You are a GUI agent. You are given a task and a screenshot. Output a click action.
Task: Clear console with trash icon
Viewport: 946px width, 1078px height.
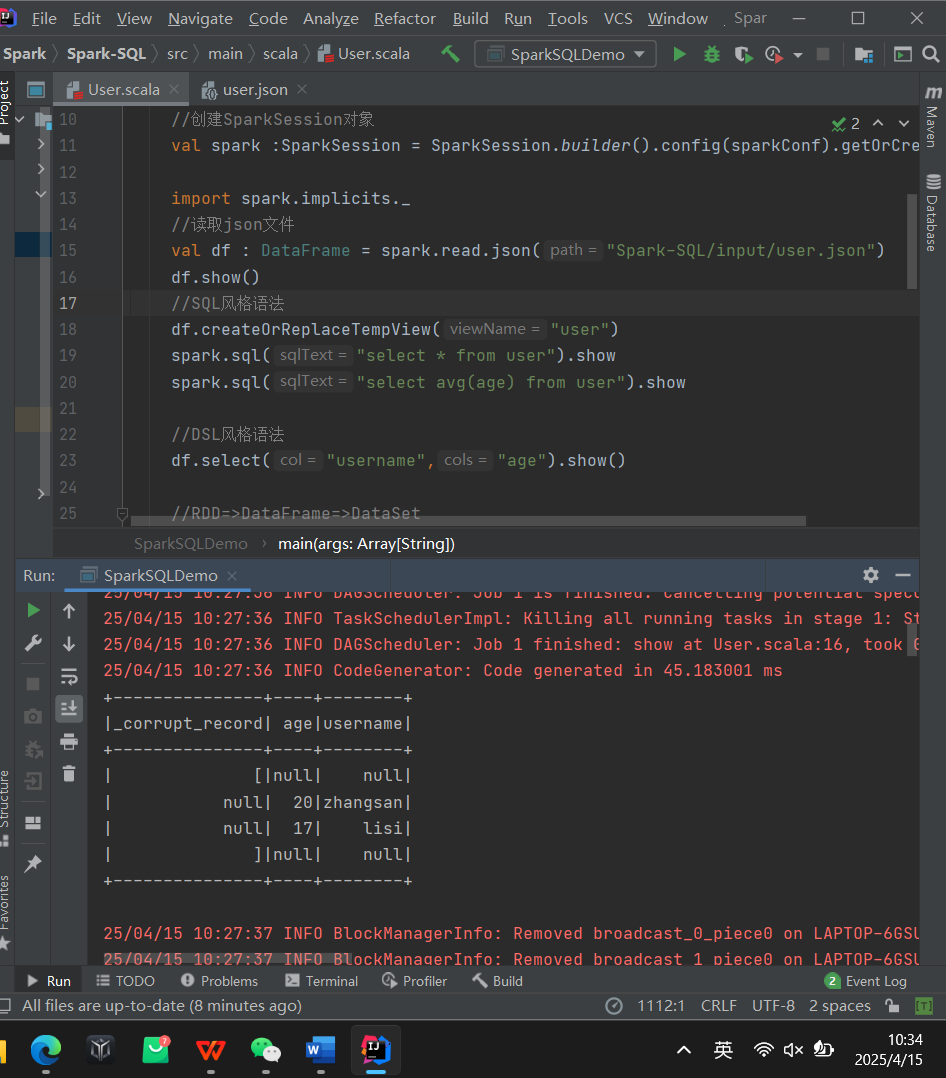pos(69,774)
